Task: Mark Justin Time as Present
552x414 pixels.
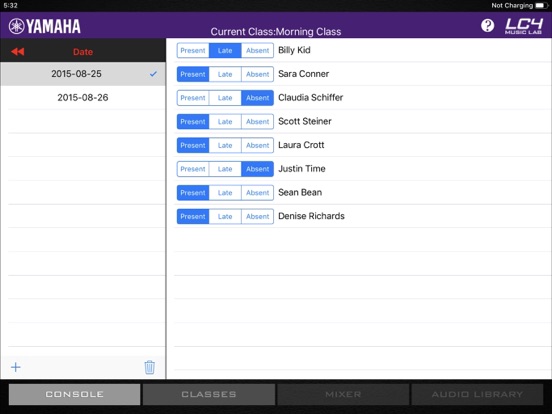Action: point(193,169)
